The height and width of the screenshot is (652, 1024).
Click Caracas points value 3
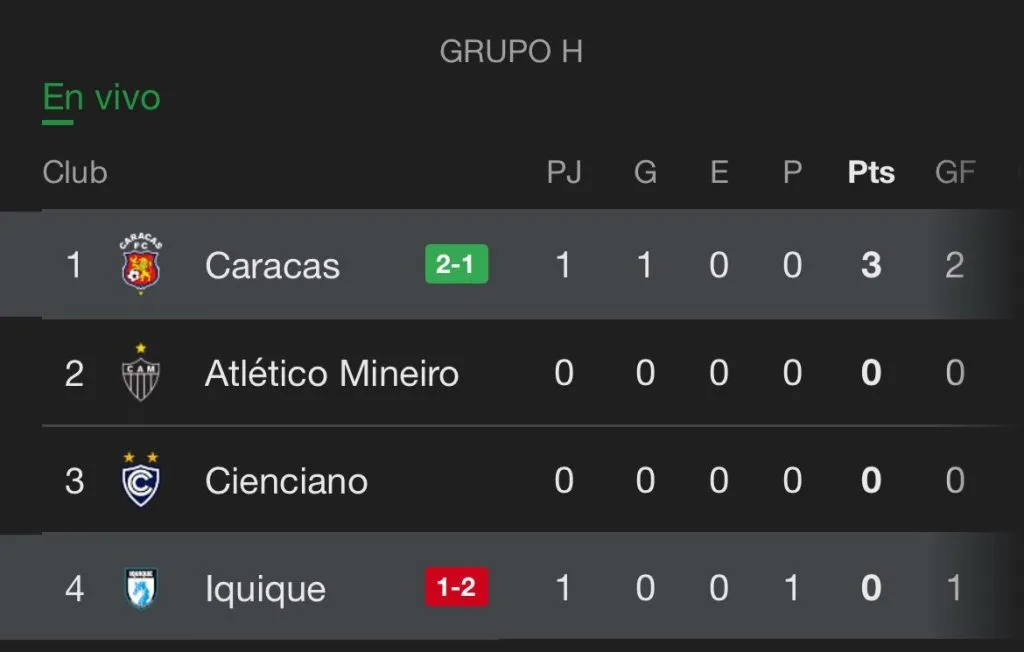click(x=871, y=266)
